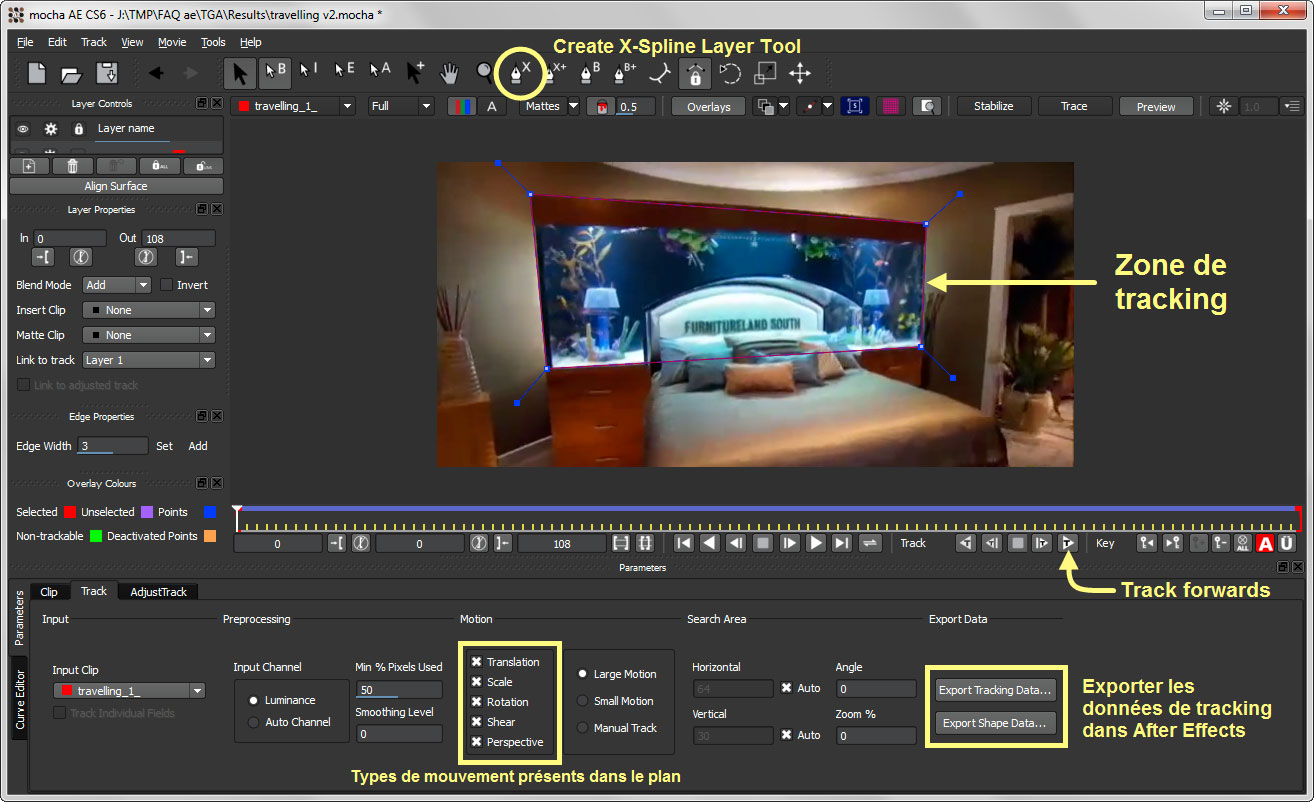Toggle Shear motion checkbox

coord(477,722)
